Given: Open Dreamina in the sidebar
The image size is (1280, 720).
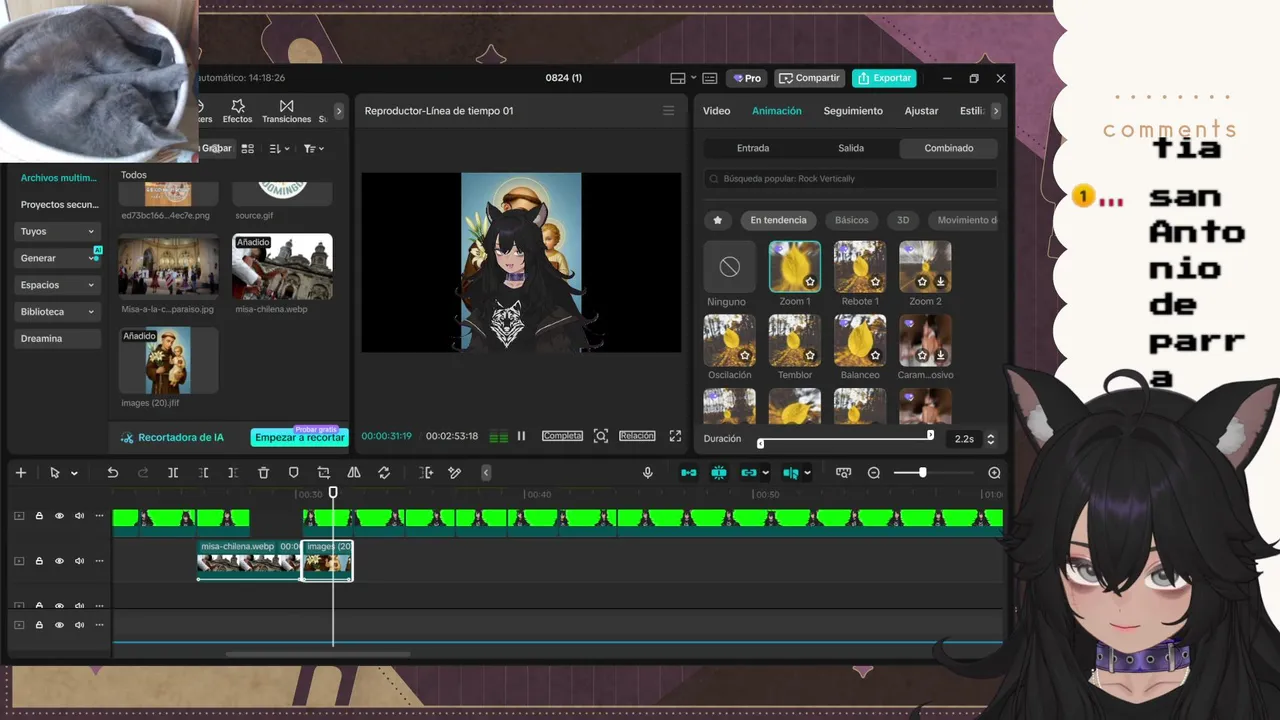Looking at the screenshot, I should pos(58,339).
